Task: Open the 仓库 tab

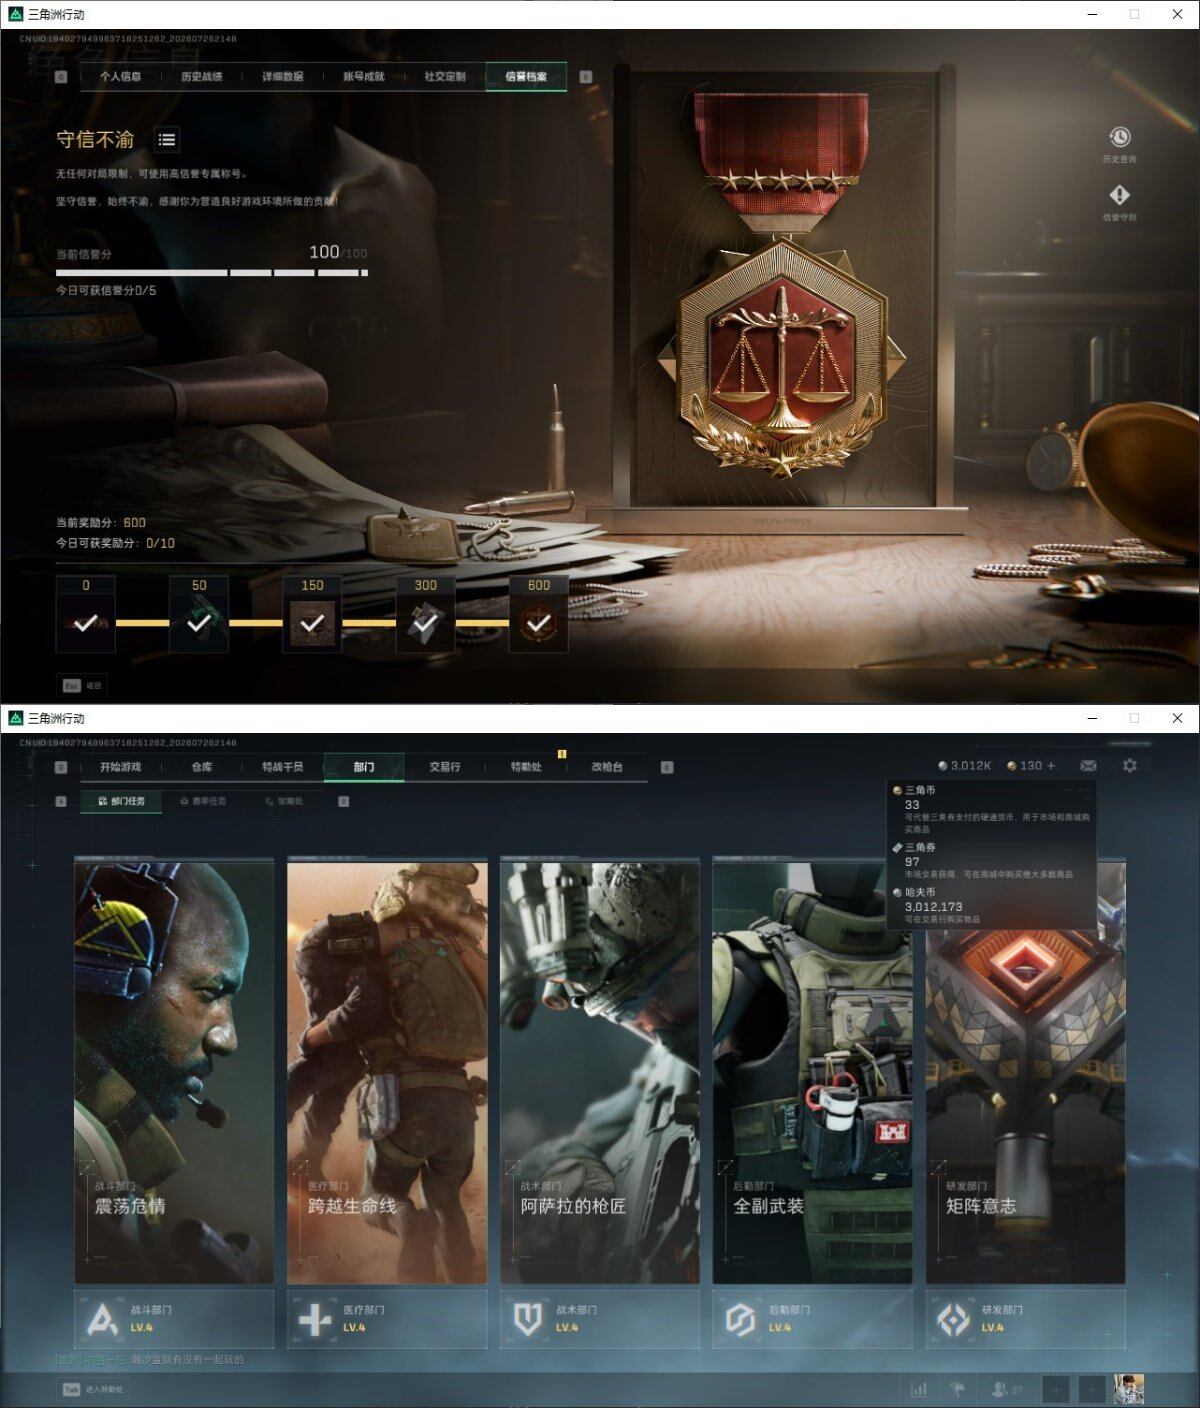Action: pyautogui.click(x=201, y=767)
